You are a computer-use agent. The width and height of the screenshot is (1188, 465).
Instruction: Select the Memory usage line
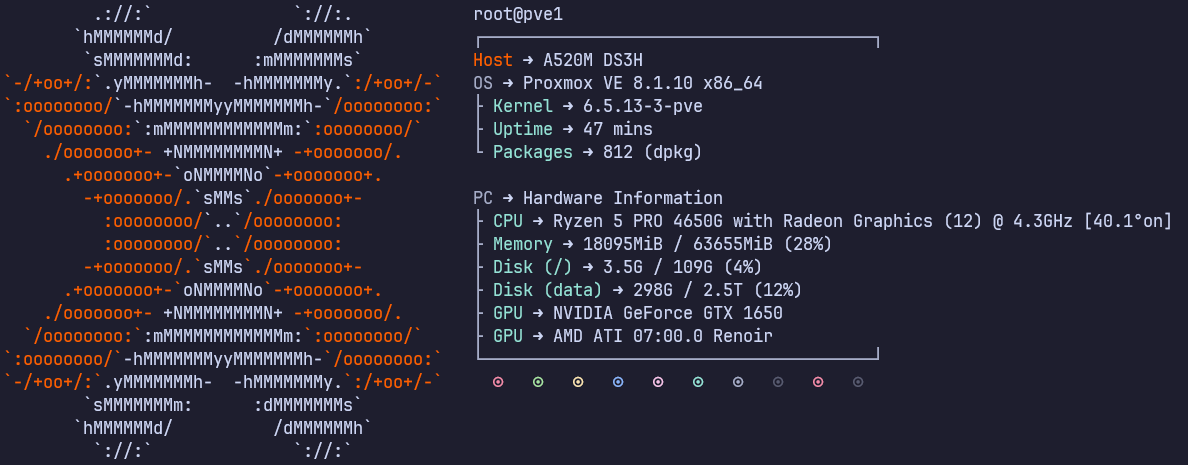pos(662,244)
